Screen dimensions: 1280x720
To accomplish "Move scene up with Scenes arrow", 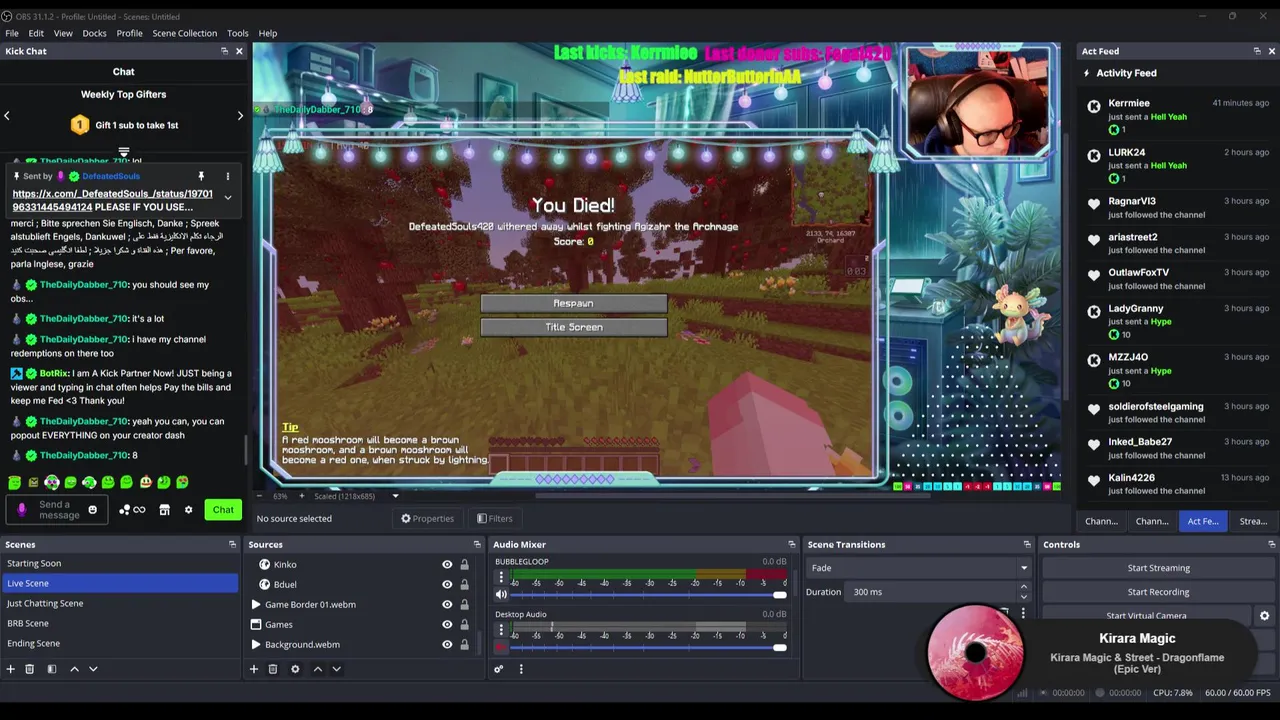I will pyautogui.click(x=74, y=669).
